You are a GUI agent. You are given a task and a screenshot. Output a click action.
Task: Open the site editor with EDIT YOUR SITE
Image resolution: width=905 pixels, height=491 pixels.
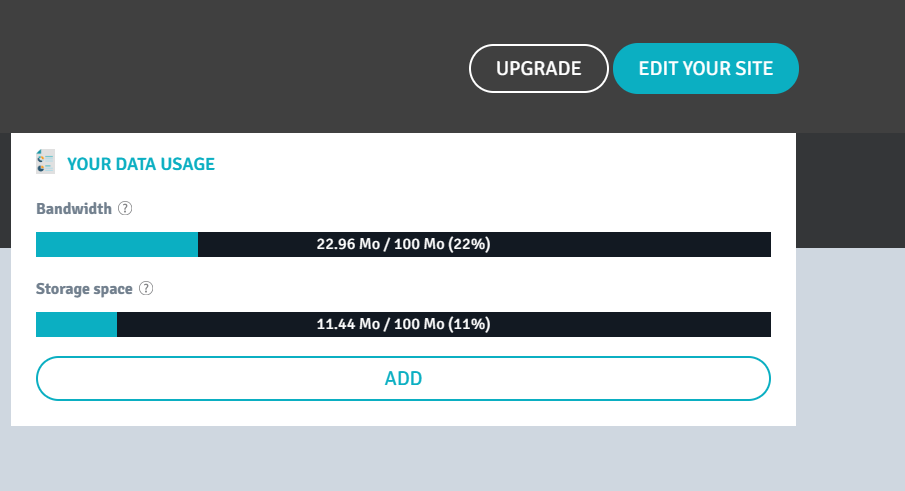(x=706, y=69)
